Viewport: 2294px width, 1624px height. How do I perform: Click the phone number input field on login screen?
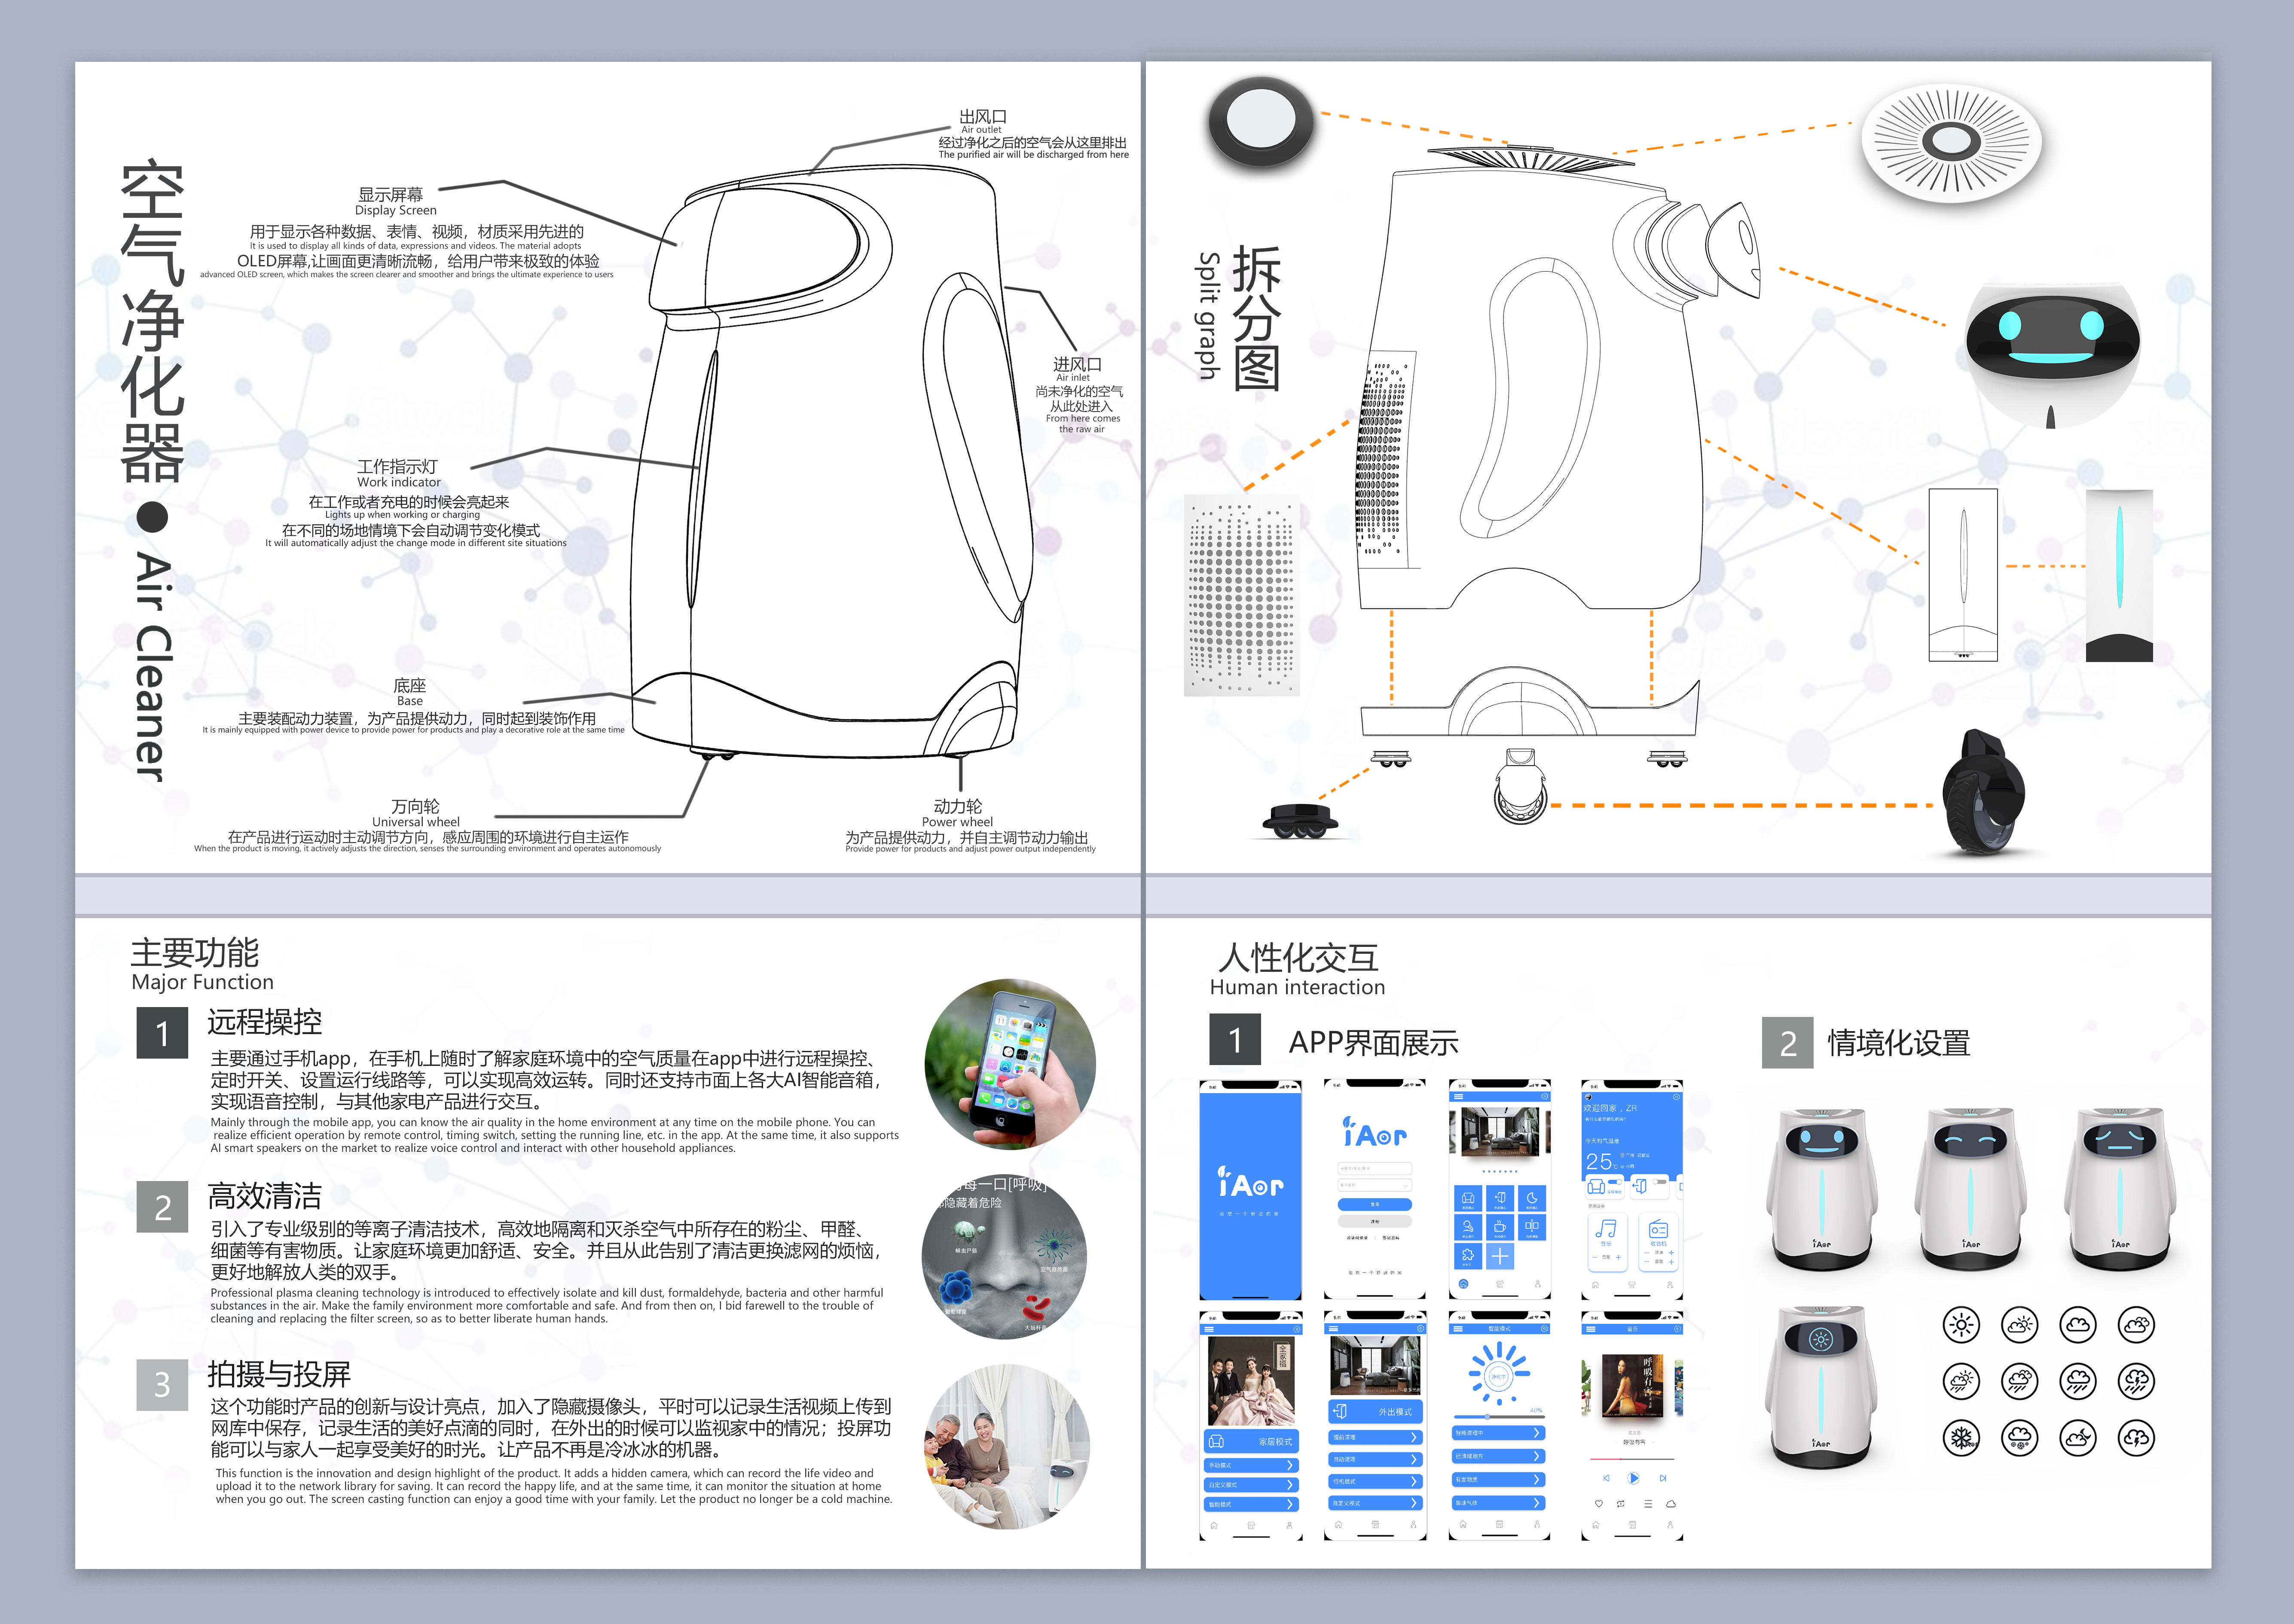tap(1375, 1169)
